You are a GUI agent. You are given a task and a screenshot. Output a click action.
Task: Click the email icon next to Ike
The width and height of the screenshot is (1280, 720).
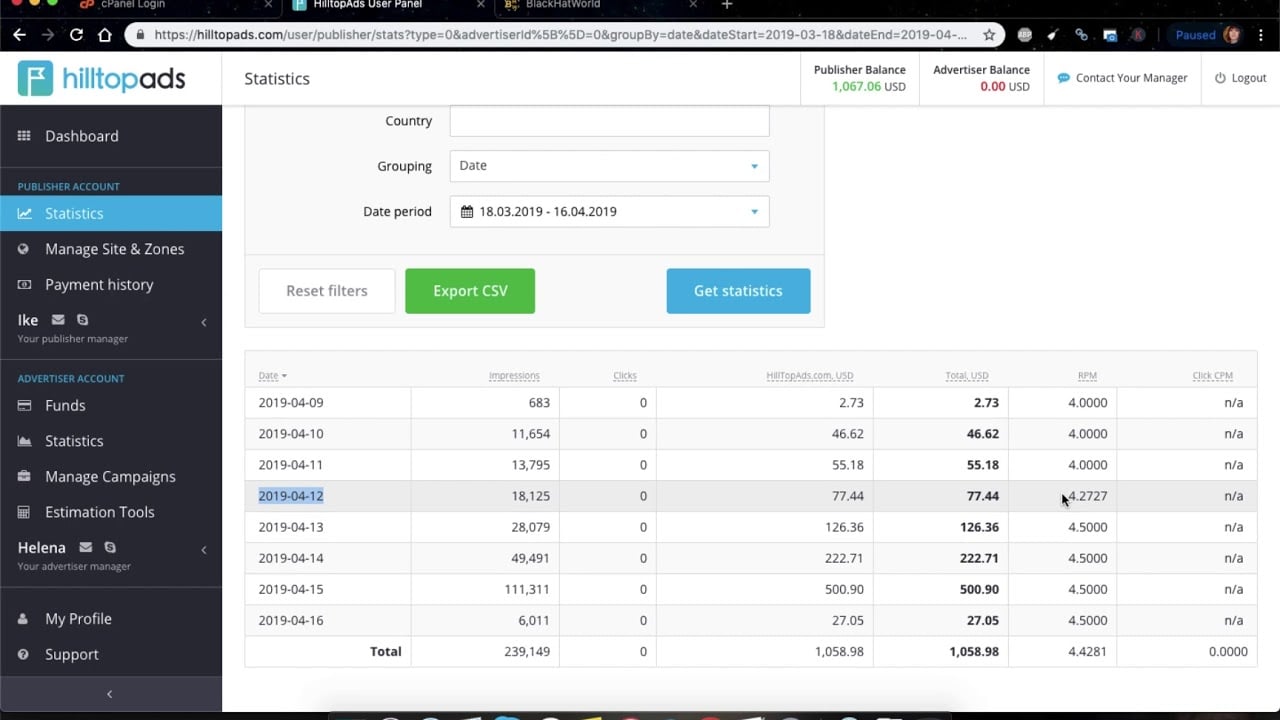coord(58,320)
